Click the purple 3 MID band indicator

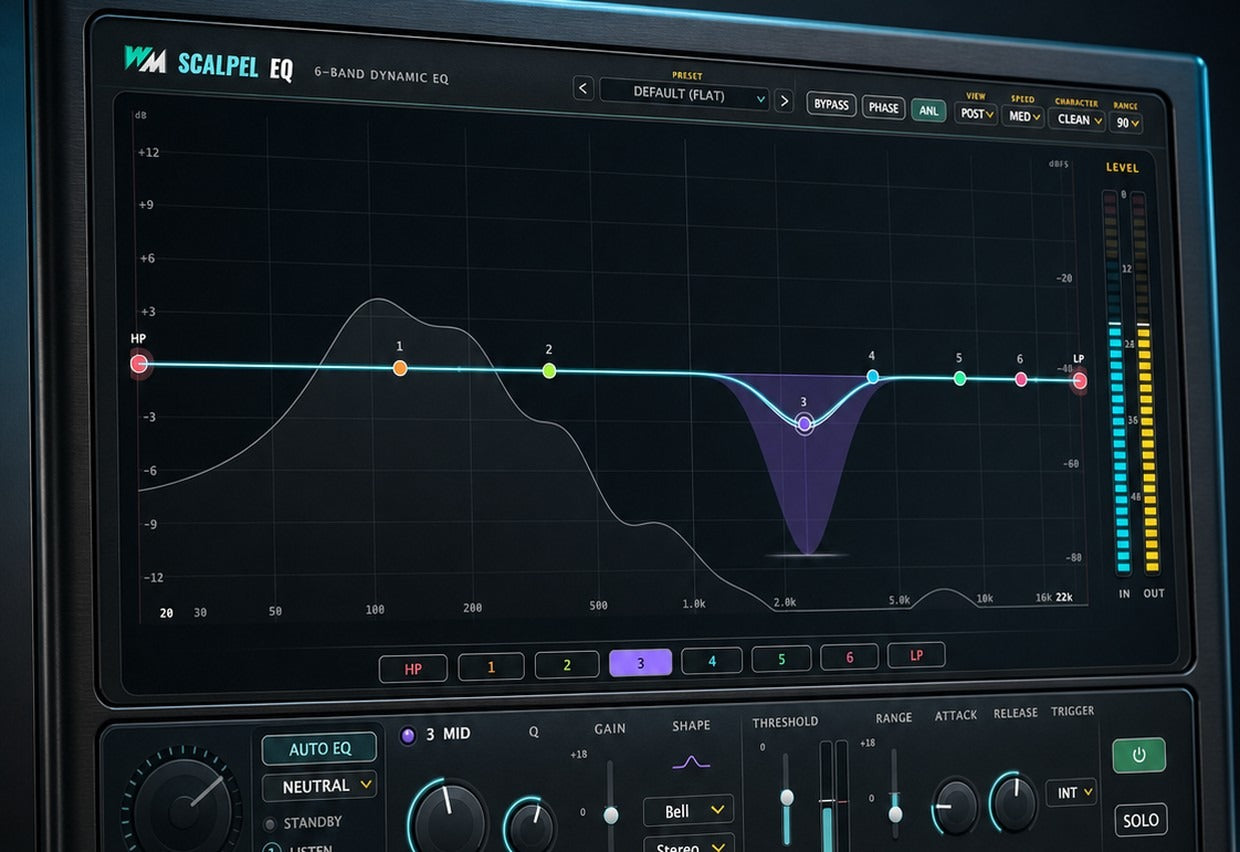[x=407, y=736]
